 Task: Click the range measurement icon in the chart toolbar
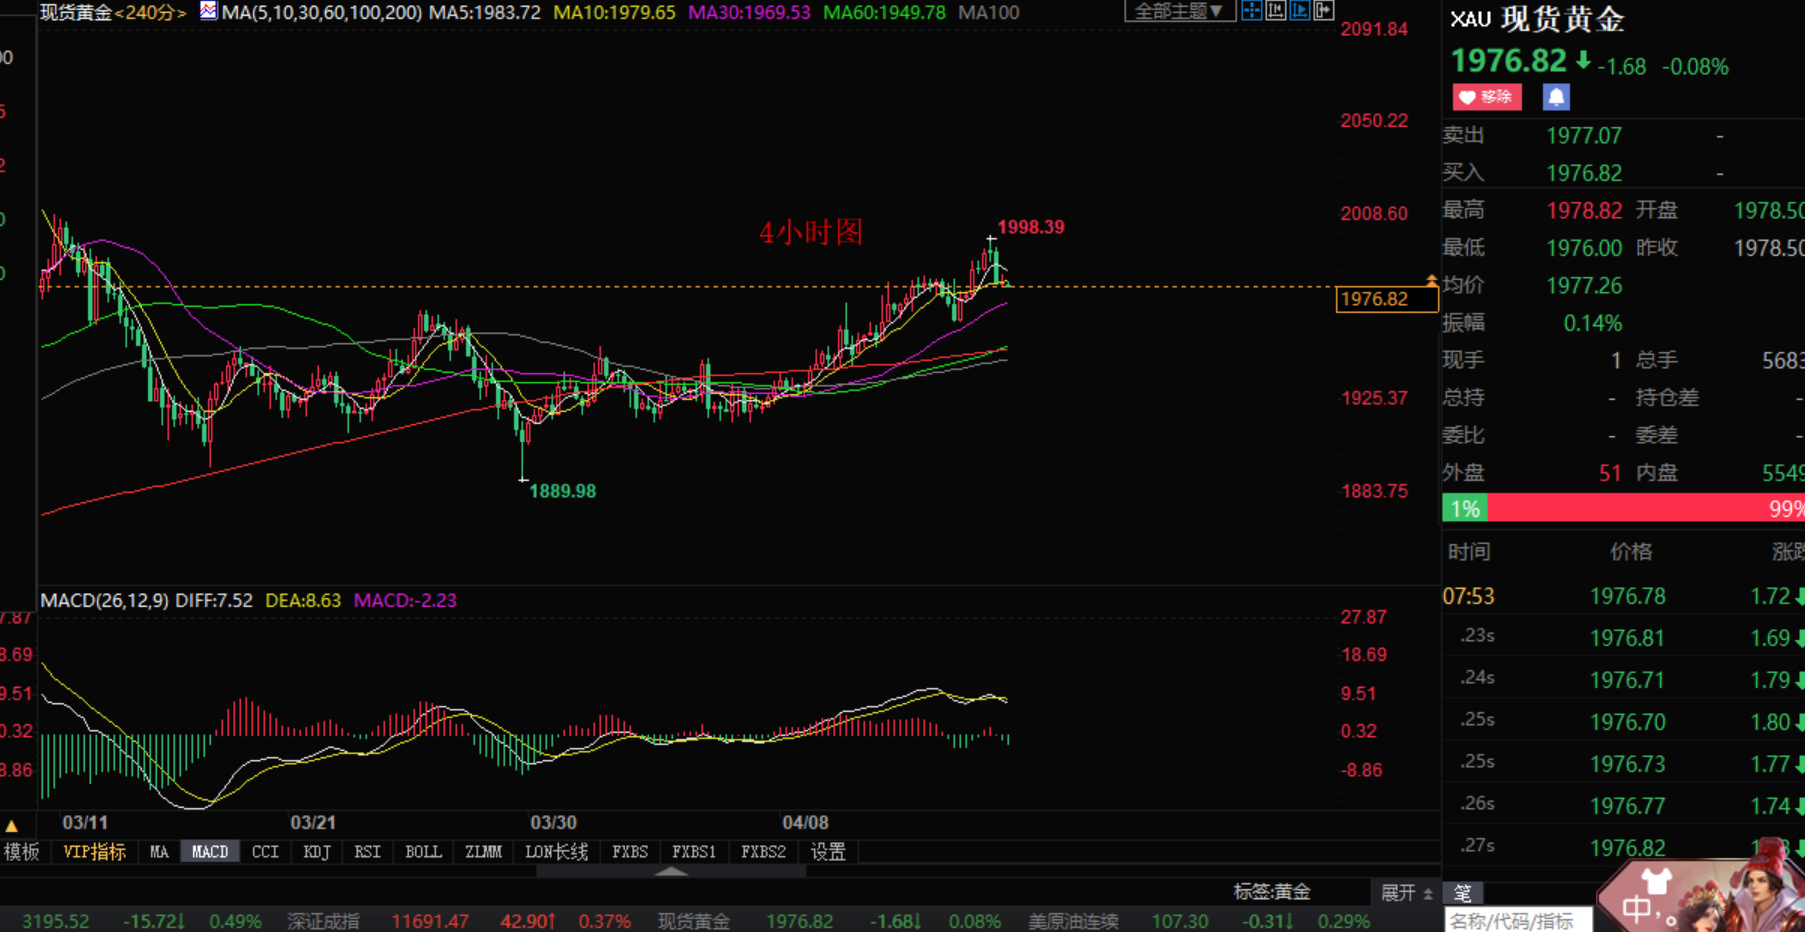tap(1275, 11)
